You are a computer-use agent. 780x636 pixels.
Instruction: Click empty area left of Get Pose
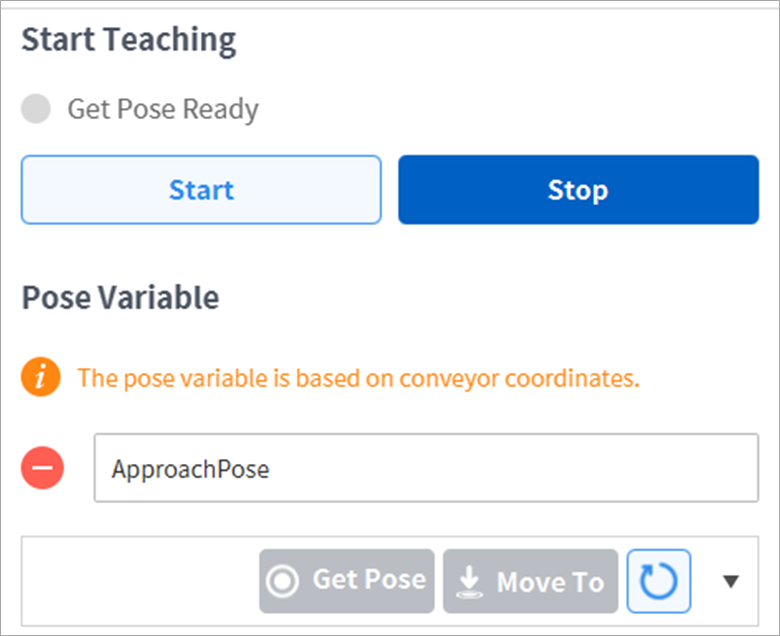[x=140, y=581]
